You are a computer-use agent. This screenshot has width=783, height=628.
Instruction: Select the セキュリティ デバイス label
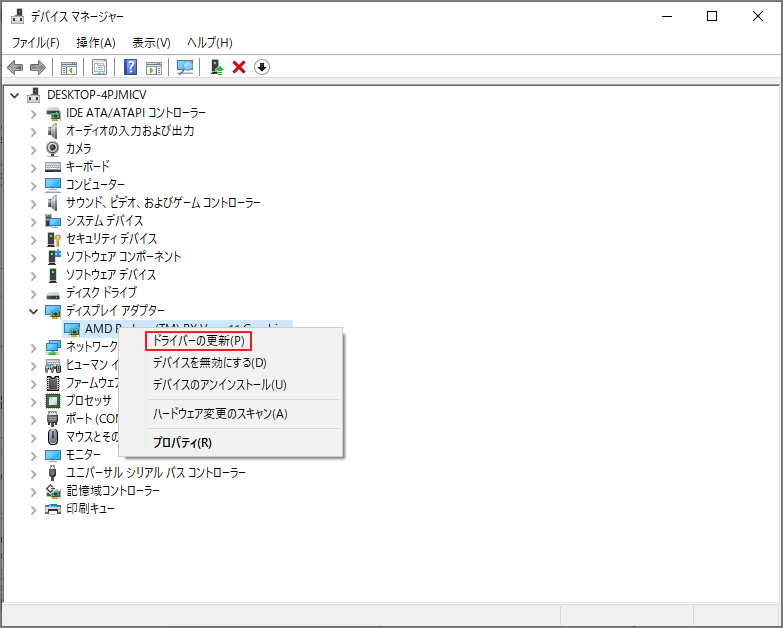pyautogui.click(x=111, y=239)
